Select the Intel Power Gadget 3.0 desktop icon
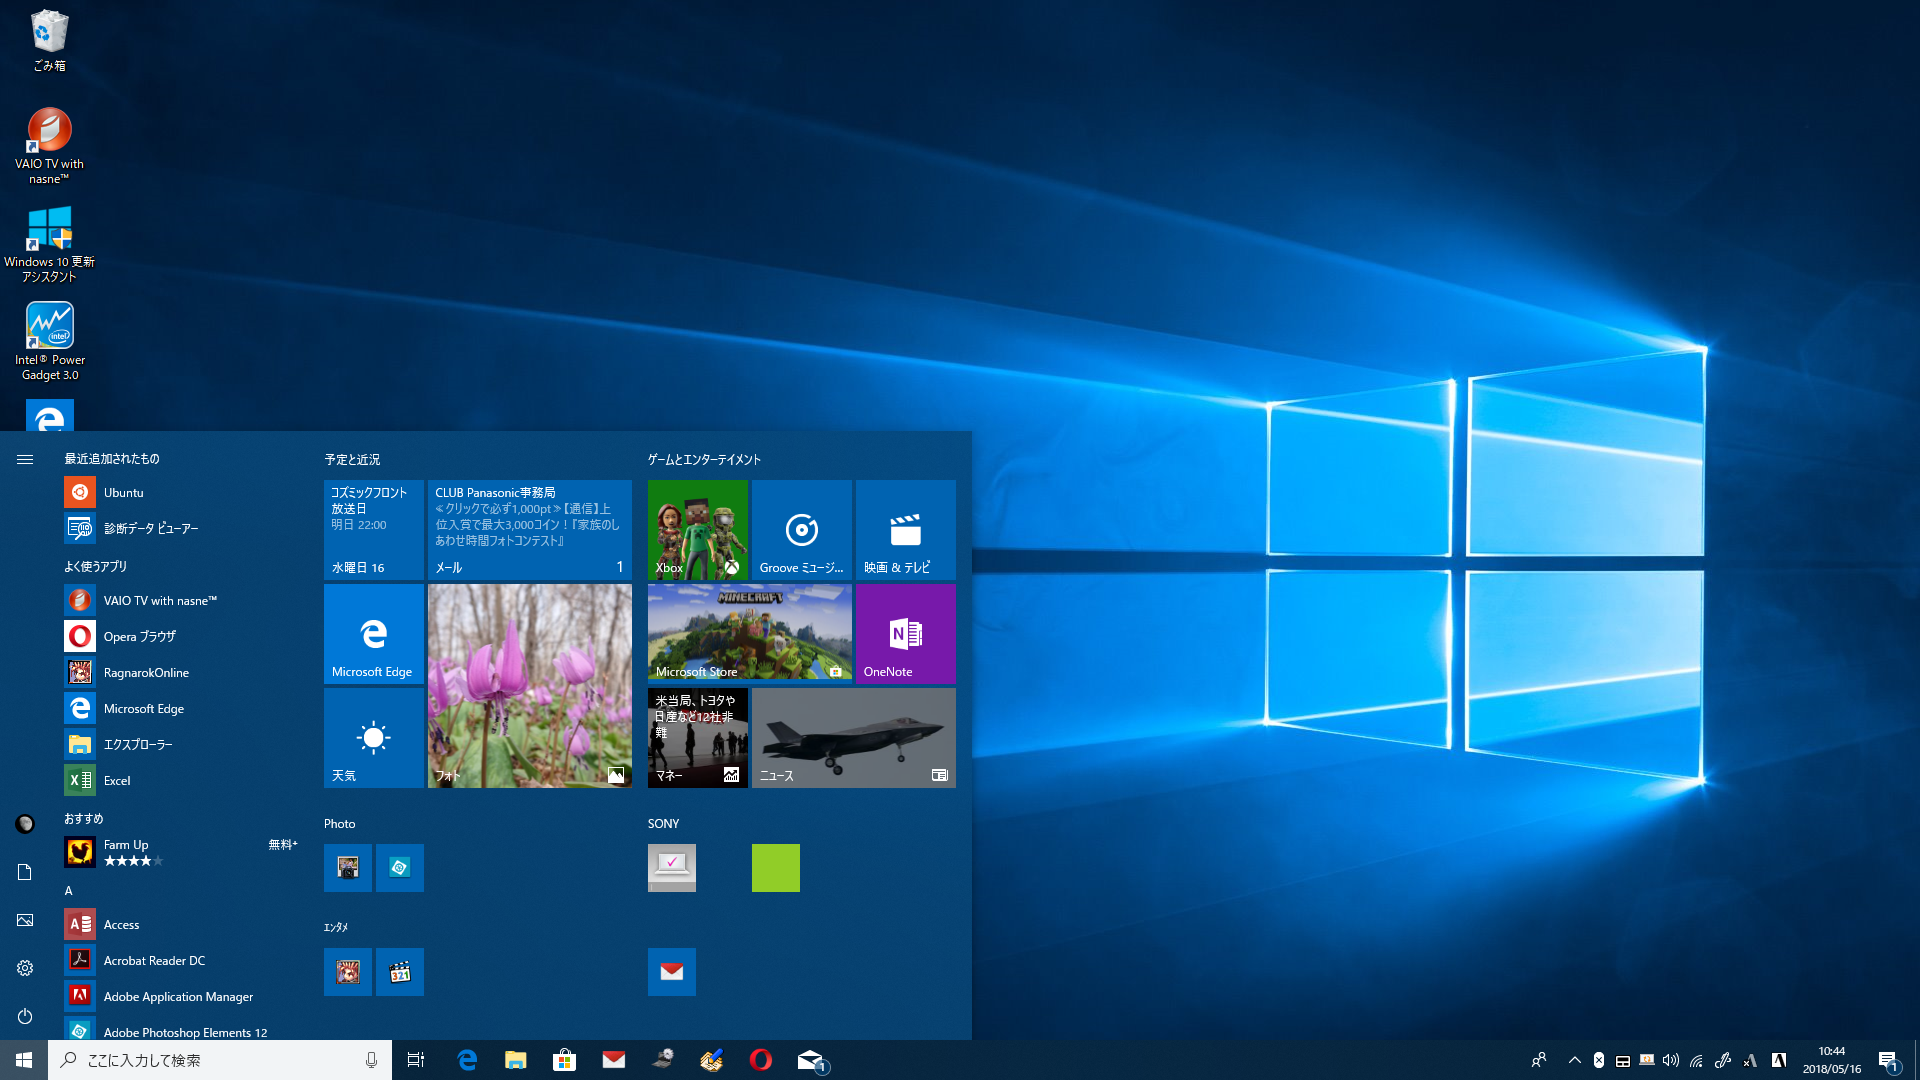1920x1080 pixels. (49, 342)
